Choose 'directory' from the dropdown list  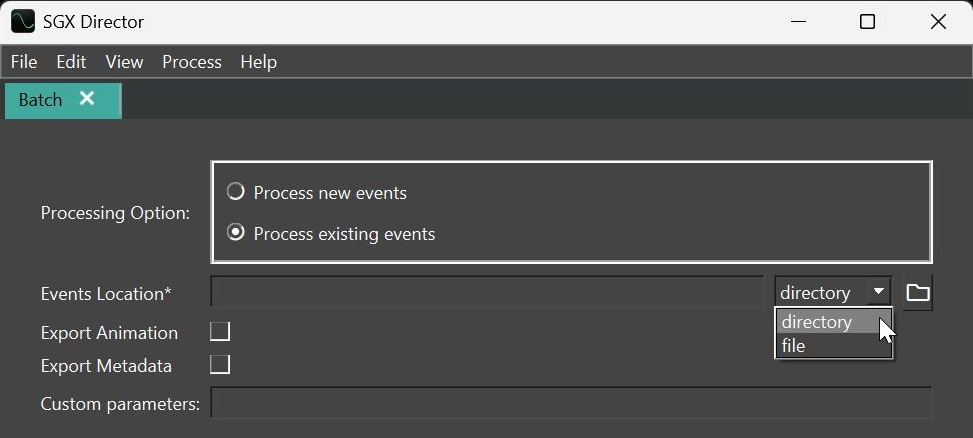point(817,322)
